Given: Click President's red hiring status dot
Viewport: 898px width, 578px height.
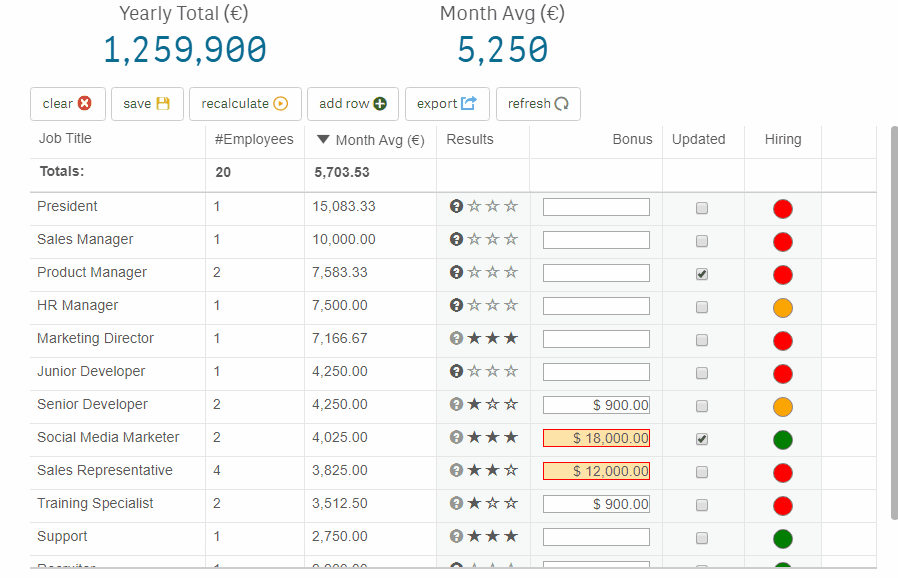Looking at the screenshot, I should click(x=783, y=209).
